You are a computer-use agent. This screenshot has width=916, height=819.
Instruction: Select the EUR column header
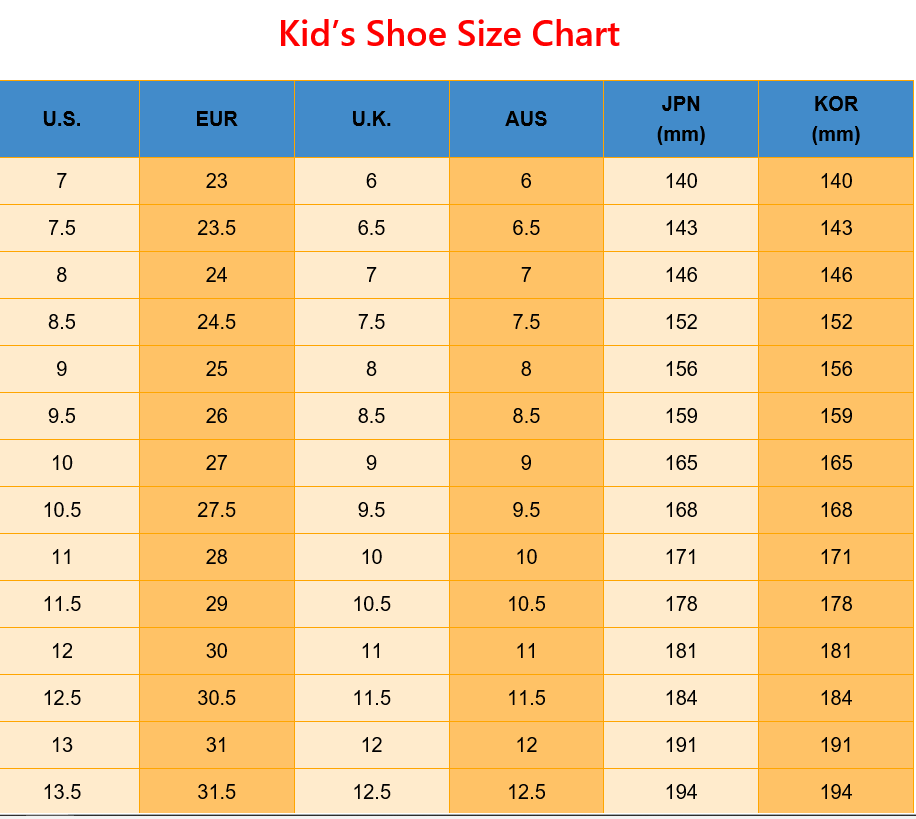[x=217, y=119]
